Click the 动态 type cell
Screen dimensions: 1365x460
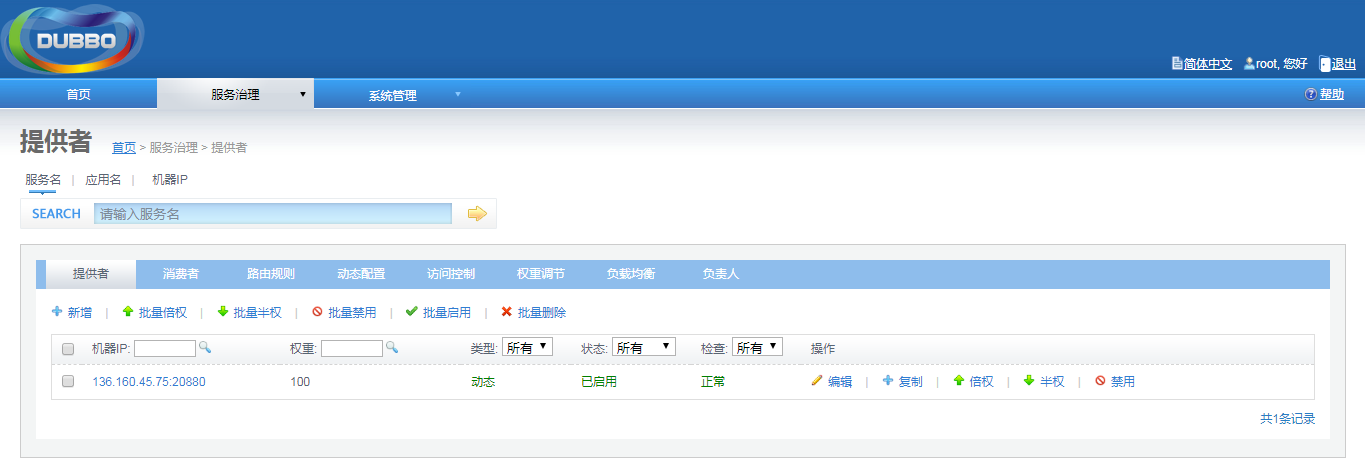(x=483, y=381)
